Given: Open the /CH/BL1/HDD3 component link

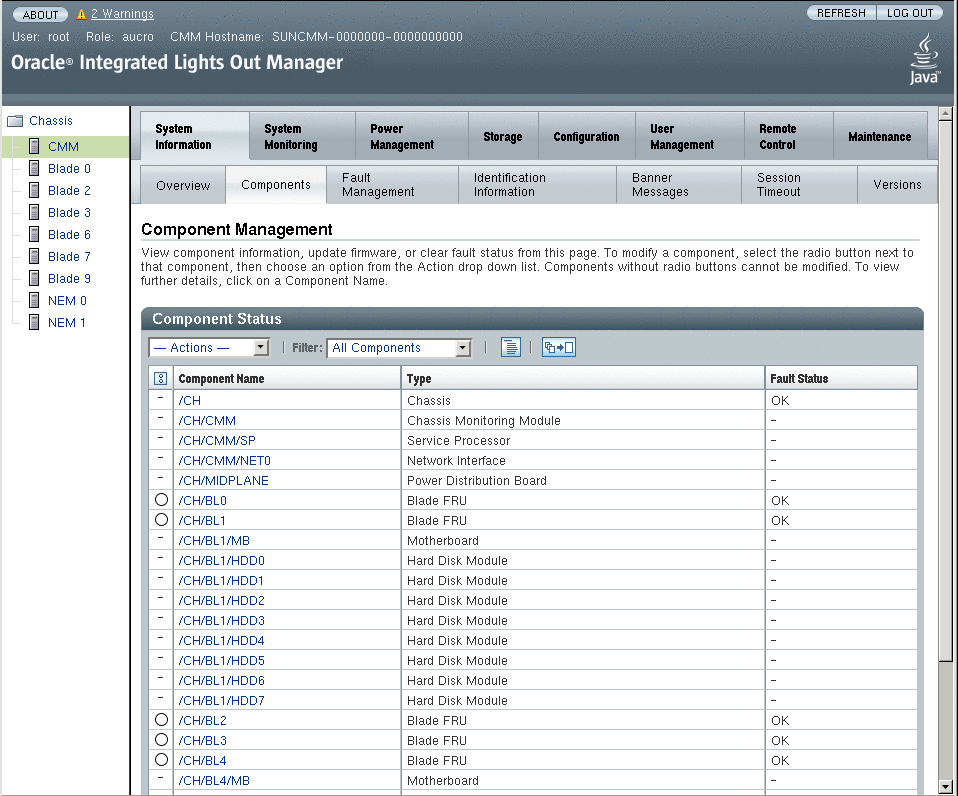Looking at the screenshot, I should pyautogui.click(x=222, y=621).
